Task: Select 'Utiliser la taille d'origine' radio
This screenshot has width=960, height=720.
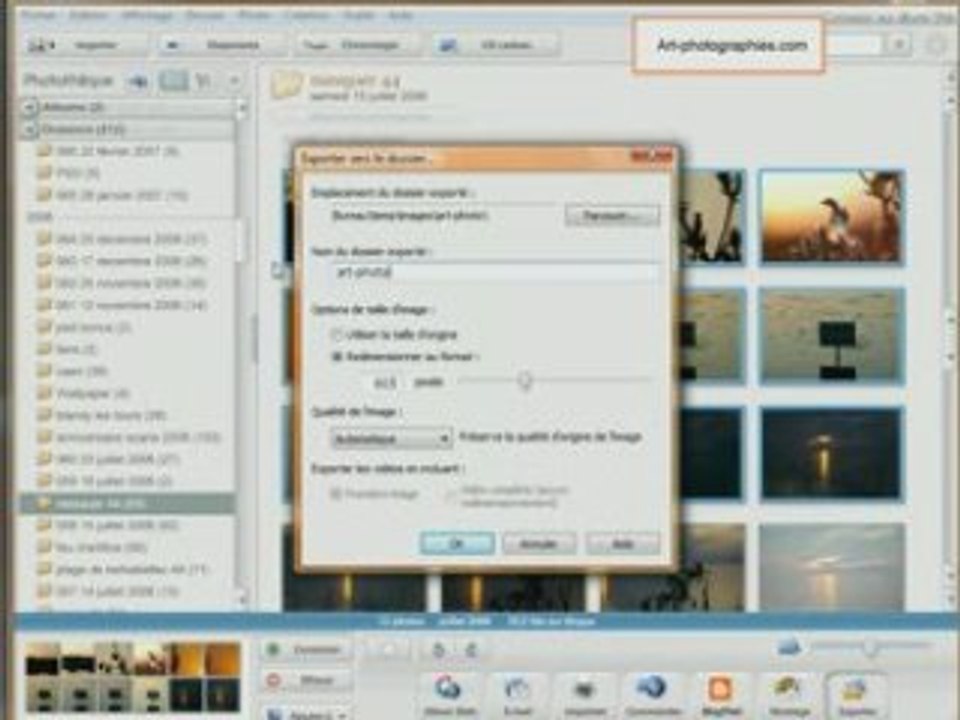Action: pyautogui.click(x=336, y=334)
